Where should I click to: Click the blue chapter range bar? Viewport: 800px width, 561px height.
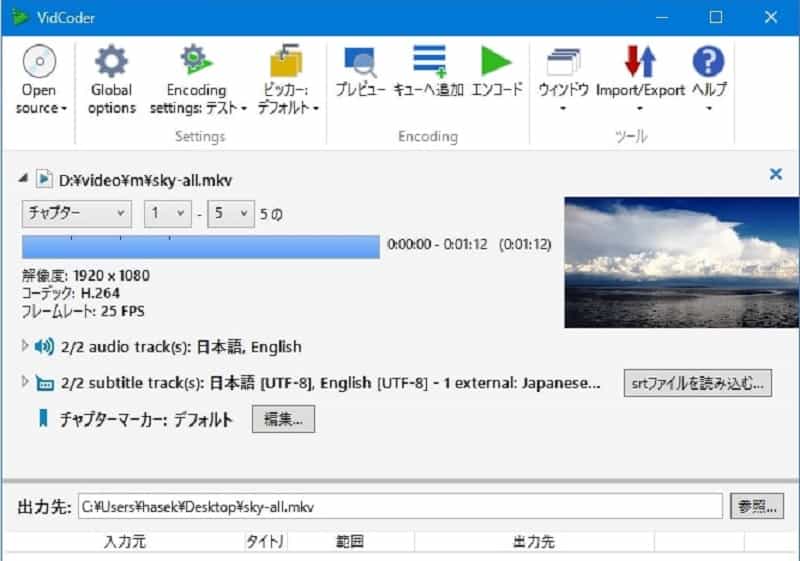click(201, 247)
